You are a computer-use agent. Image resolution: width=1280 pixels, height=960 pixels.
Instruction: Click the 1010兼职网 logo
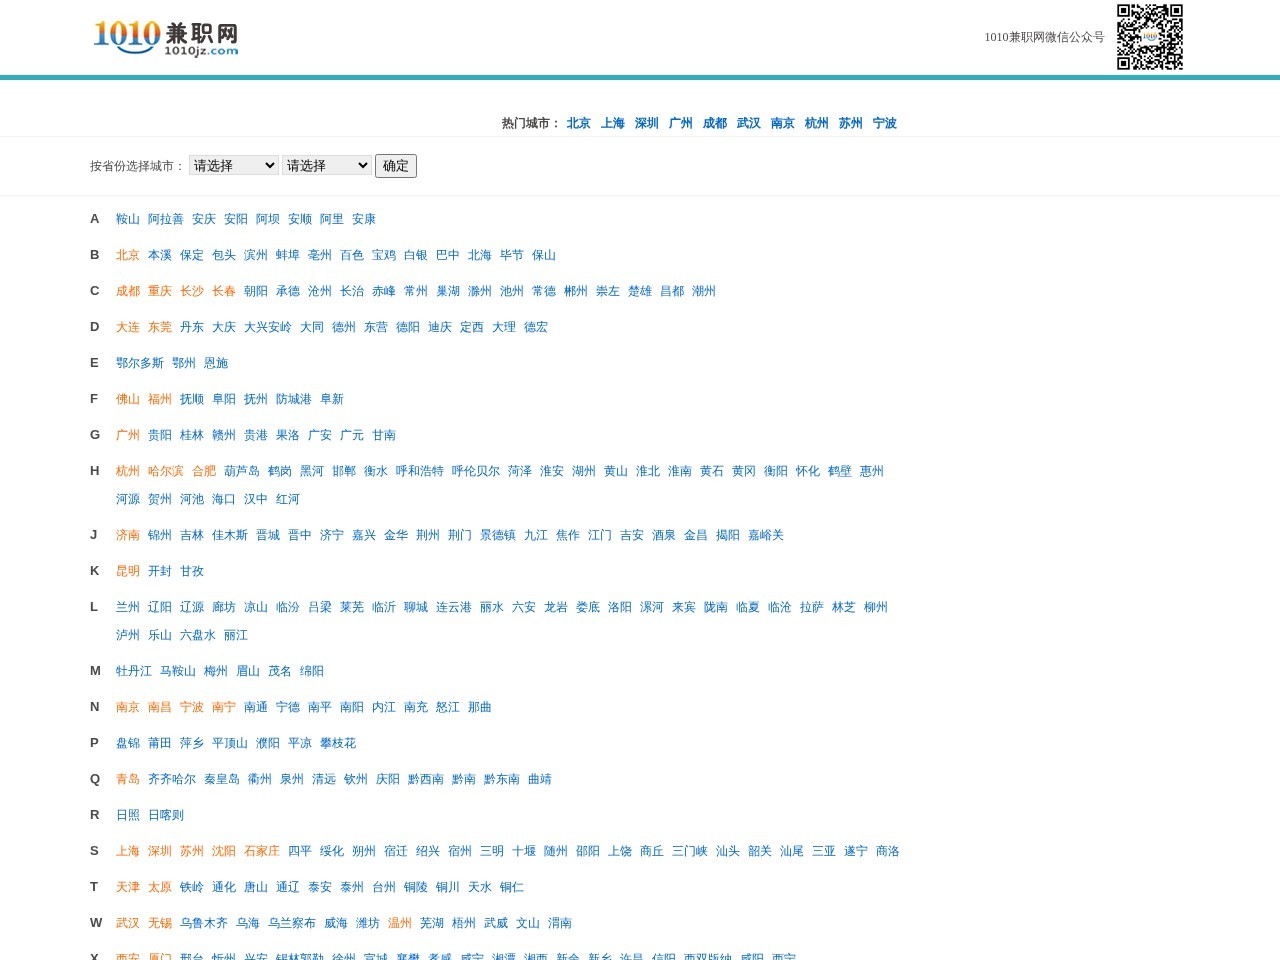166,37
